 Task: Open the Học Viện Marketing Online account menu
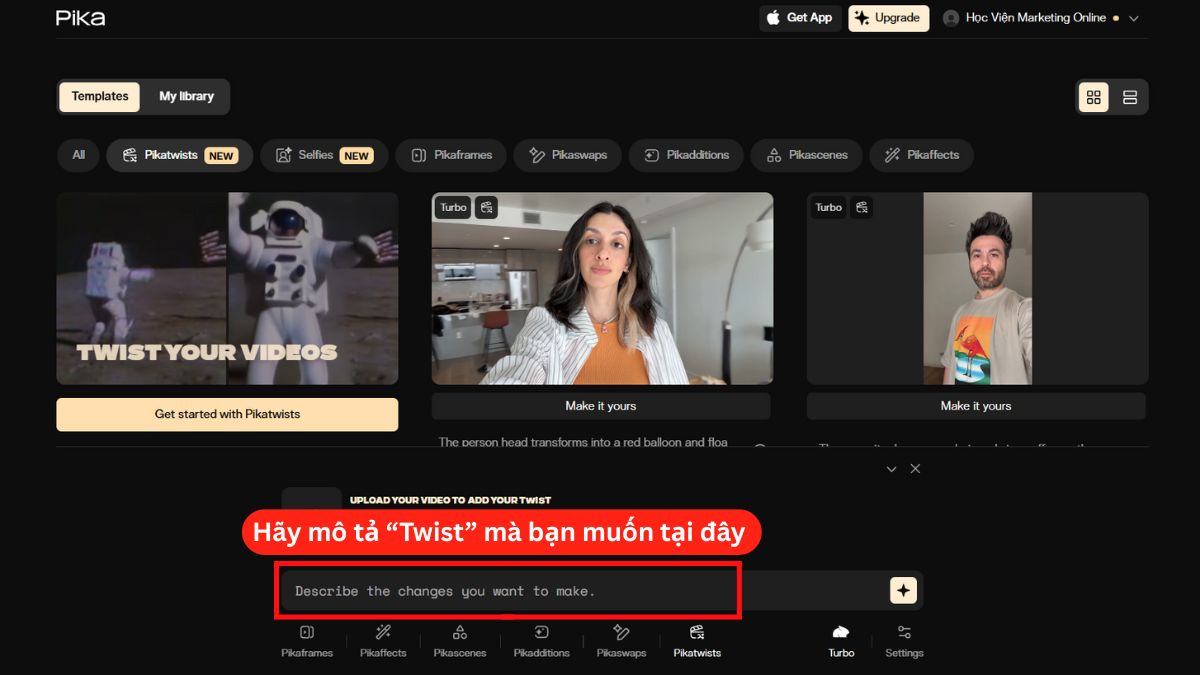coord(1041,18)
